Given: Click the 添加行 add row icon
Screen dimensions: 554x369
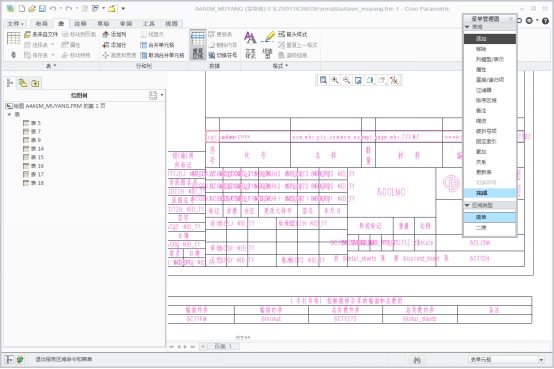Looking at the screenshot, I should 114,45.
